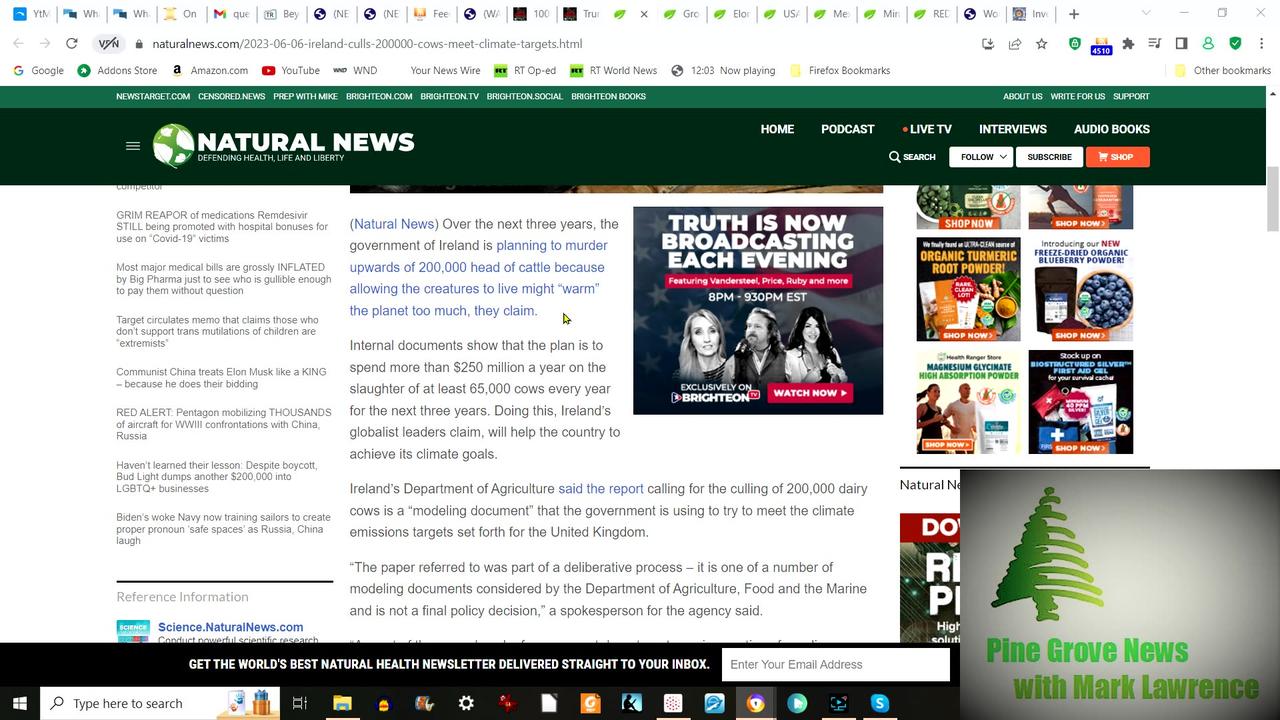
Task: Open File Explorer from the taskbar
Action: click(x=342, y=703)
